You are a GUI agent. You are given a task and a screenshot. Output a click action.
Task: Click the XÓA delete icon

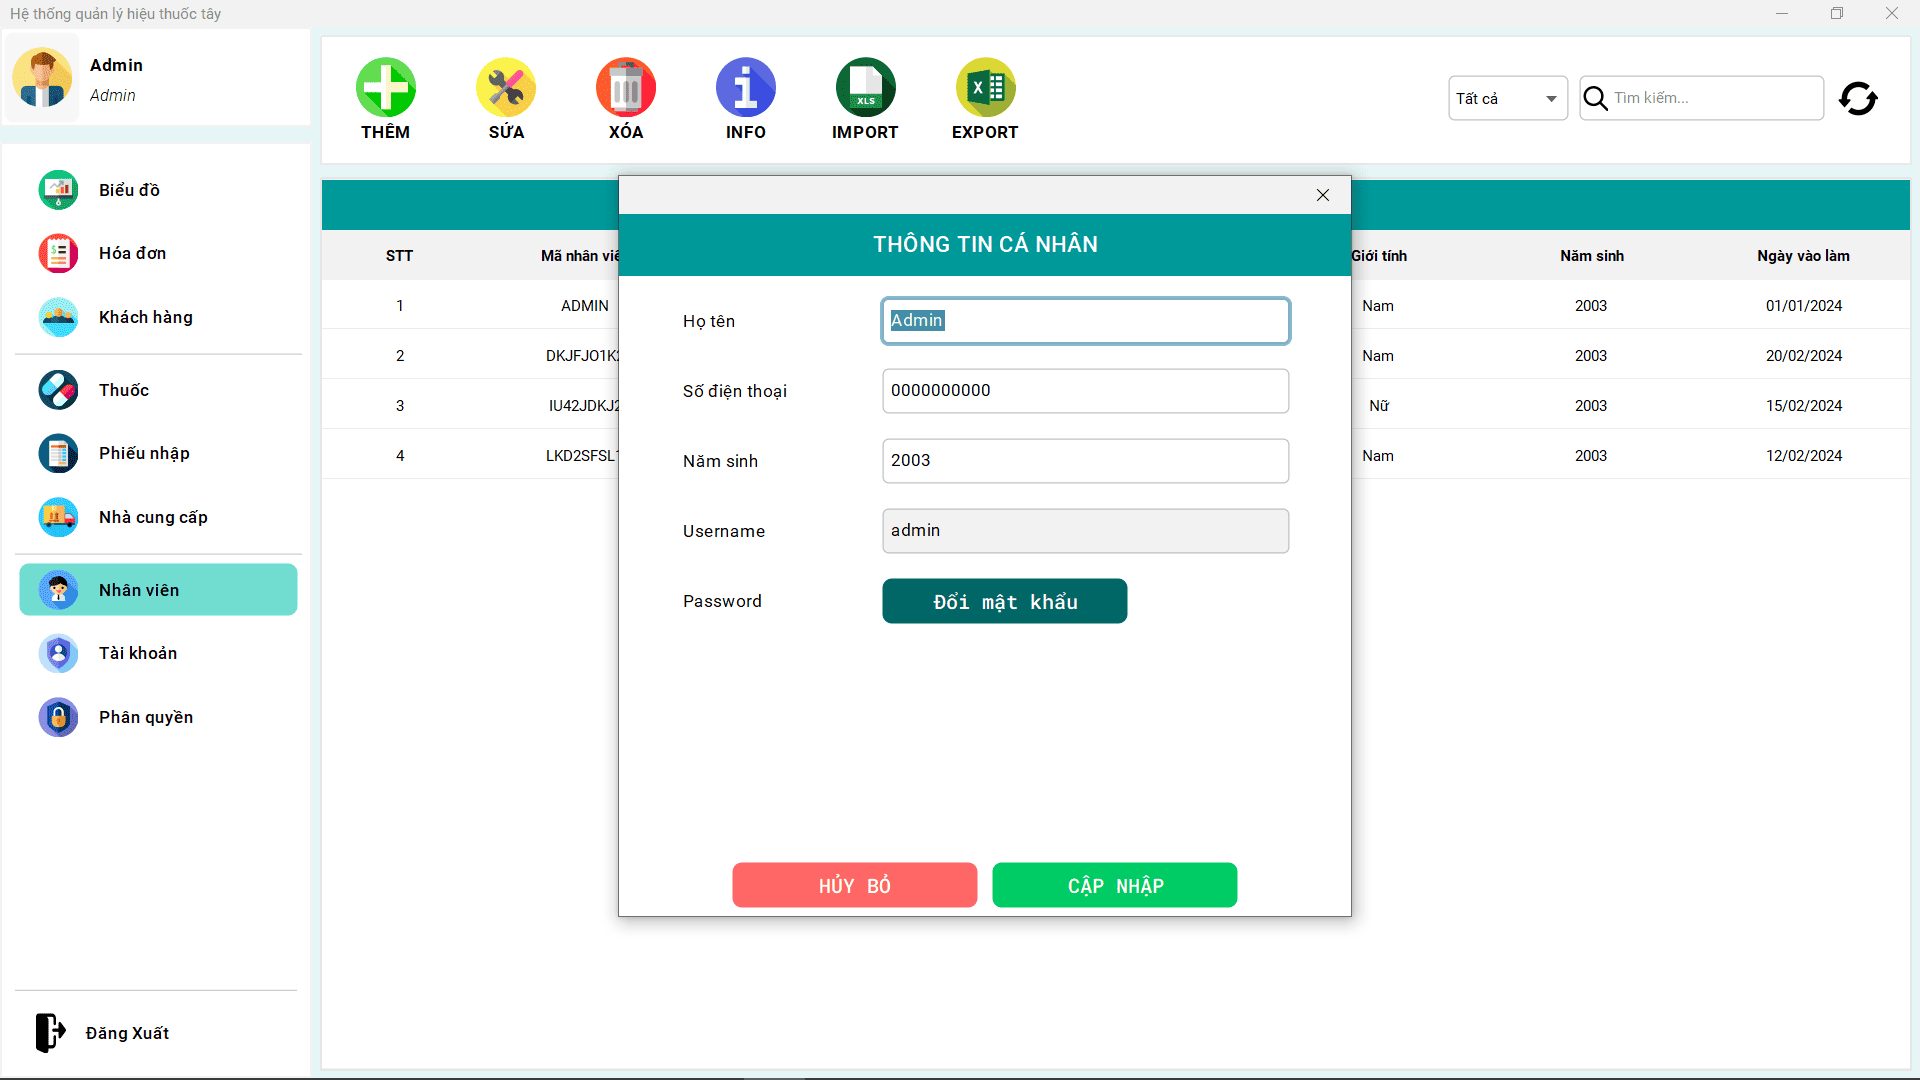click(x=625, y=88)
